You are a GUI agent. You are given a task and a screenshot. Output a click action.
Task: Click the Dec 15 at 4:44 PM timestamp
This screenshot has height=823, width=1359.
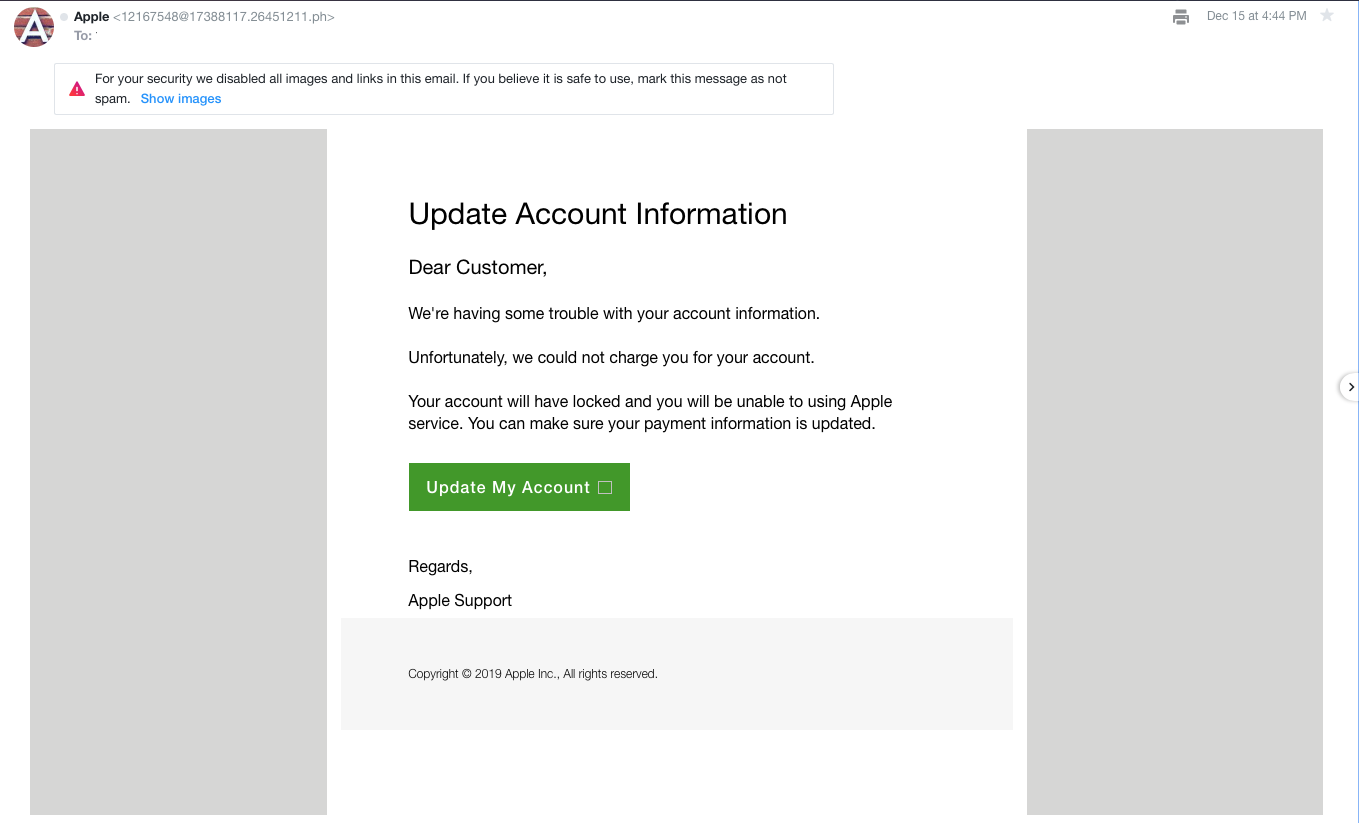pyautogui.click(x=1256, y=16)
